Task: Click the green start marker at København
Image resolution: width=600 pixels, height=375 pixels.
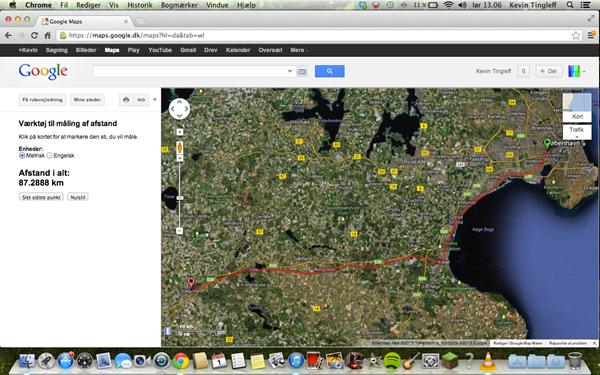Action: point(547,143)
